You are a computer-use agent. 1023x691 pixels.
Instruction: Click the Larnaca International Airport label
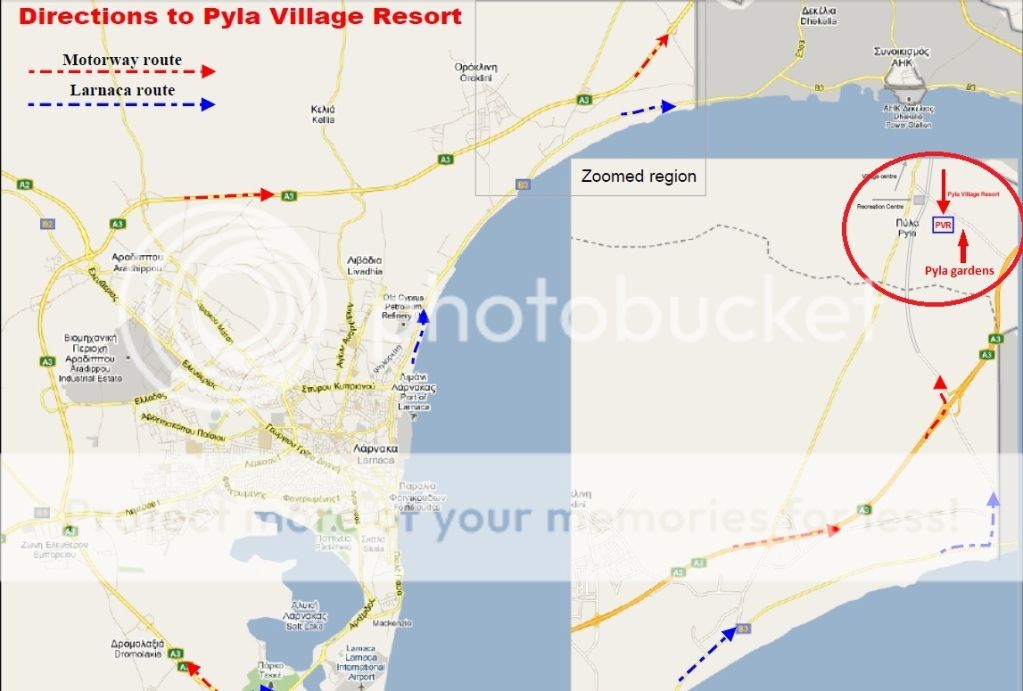[360, 662]
